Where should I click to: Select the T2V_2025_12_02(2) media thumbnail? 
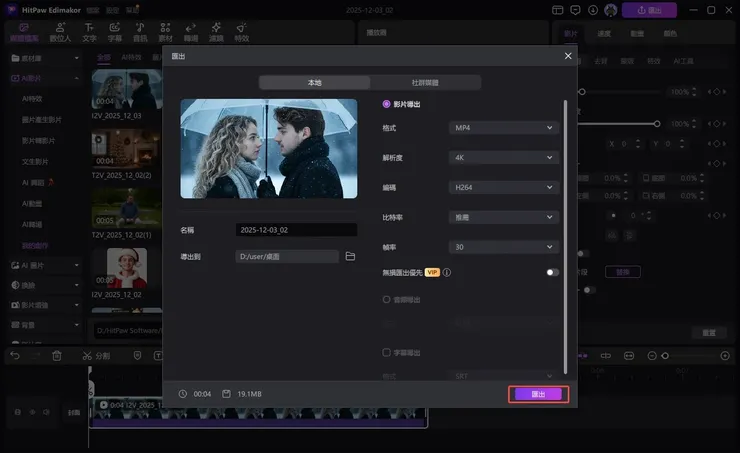127,149
